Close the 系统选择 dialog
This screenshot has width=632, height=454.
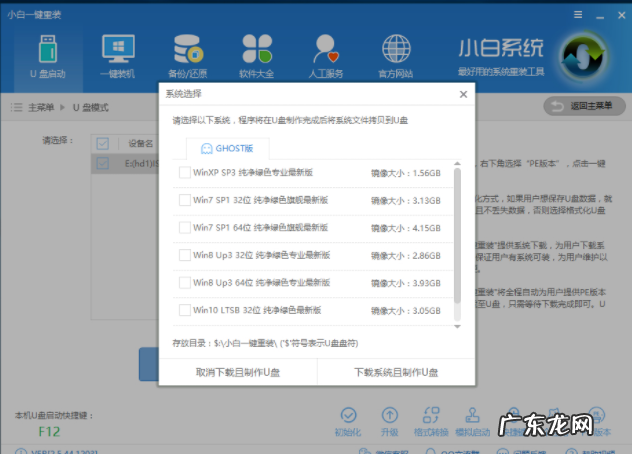click(x=464, y=94)
